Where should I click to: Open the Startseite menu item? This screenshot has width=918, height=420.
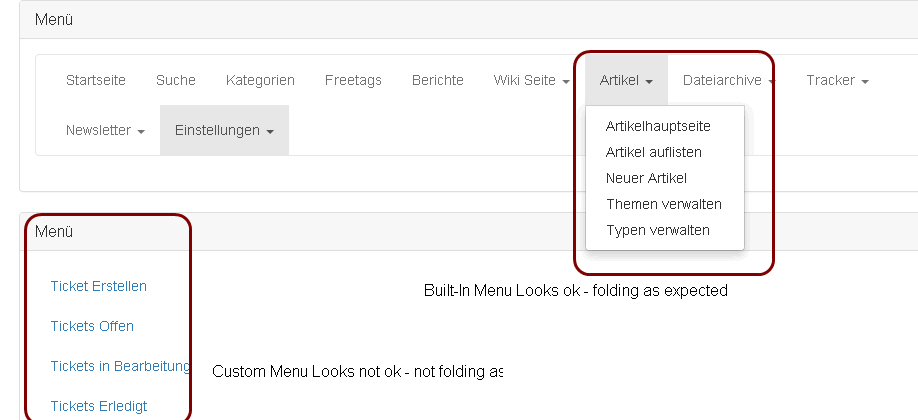[x=95, y=80]
